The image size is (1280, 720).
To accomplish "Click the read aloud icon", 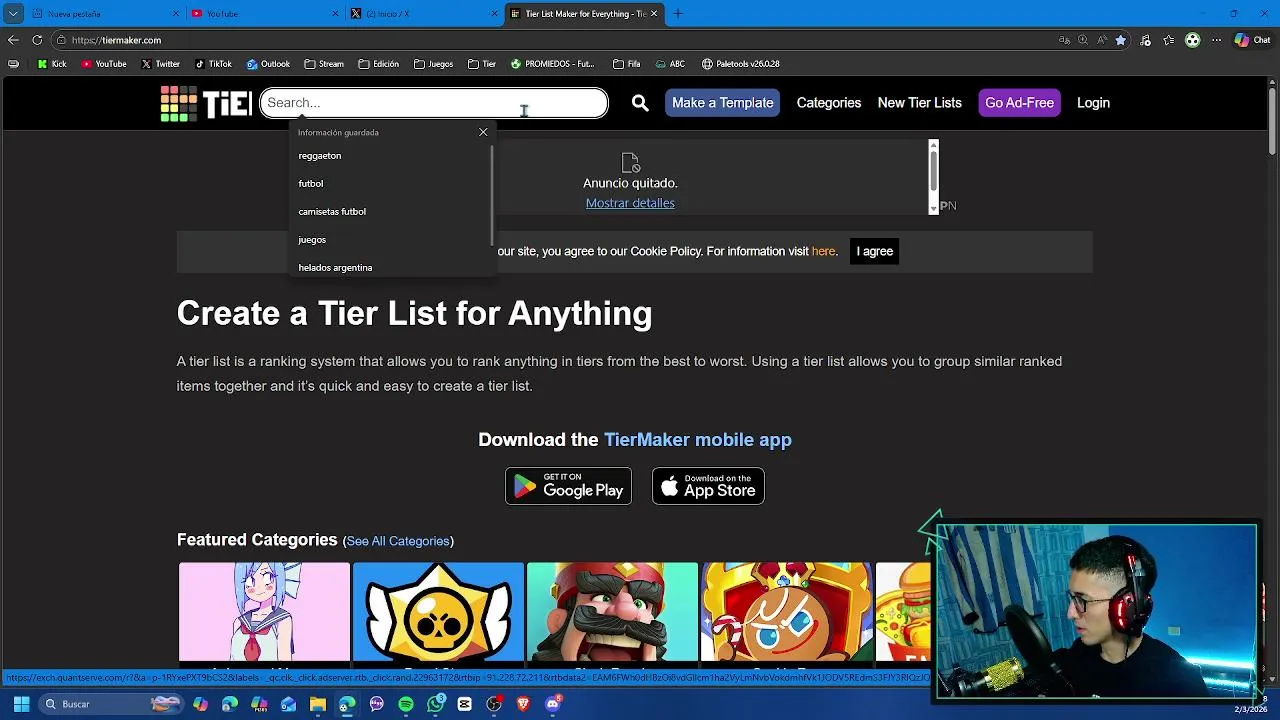I will (1101, 40).
